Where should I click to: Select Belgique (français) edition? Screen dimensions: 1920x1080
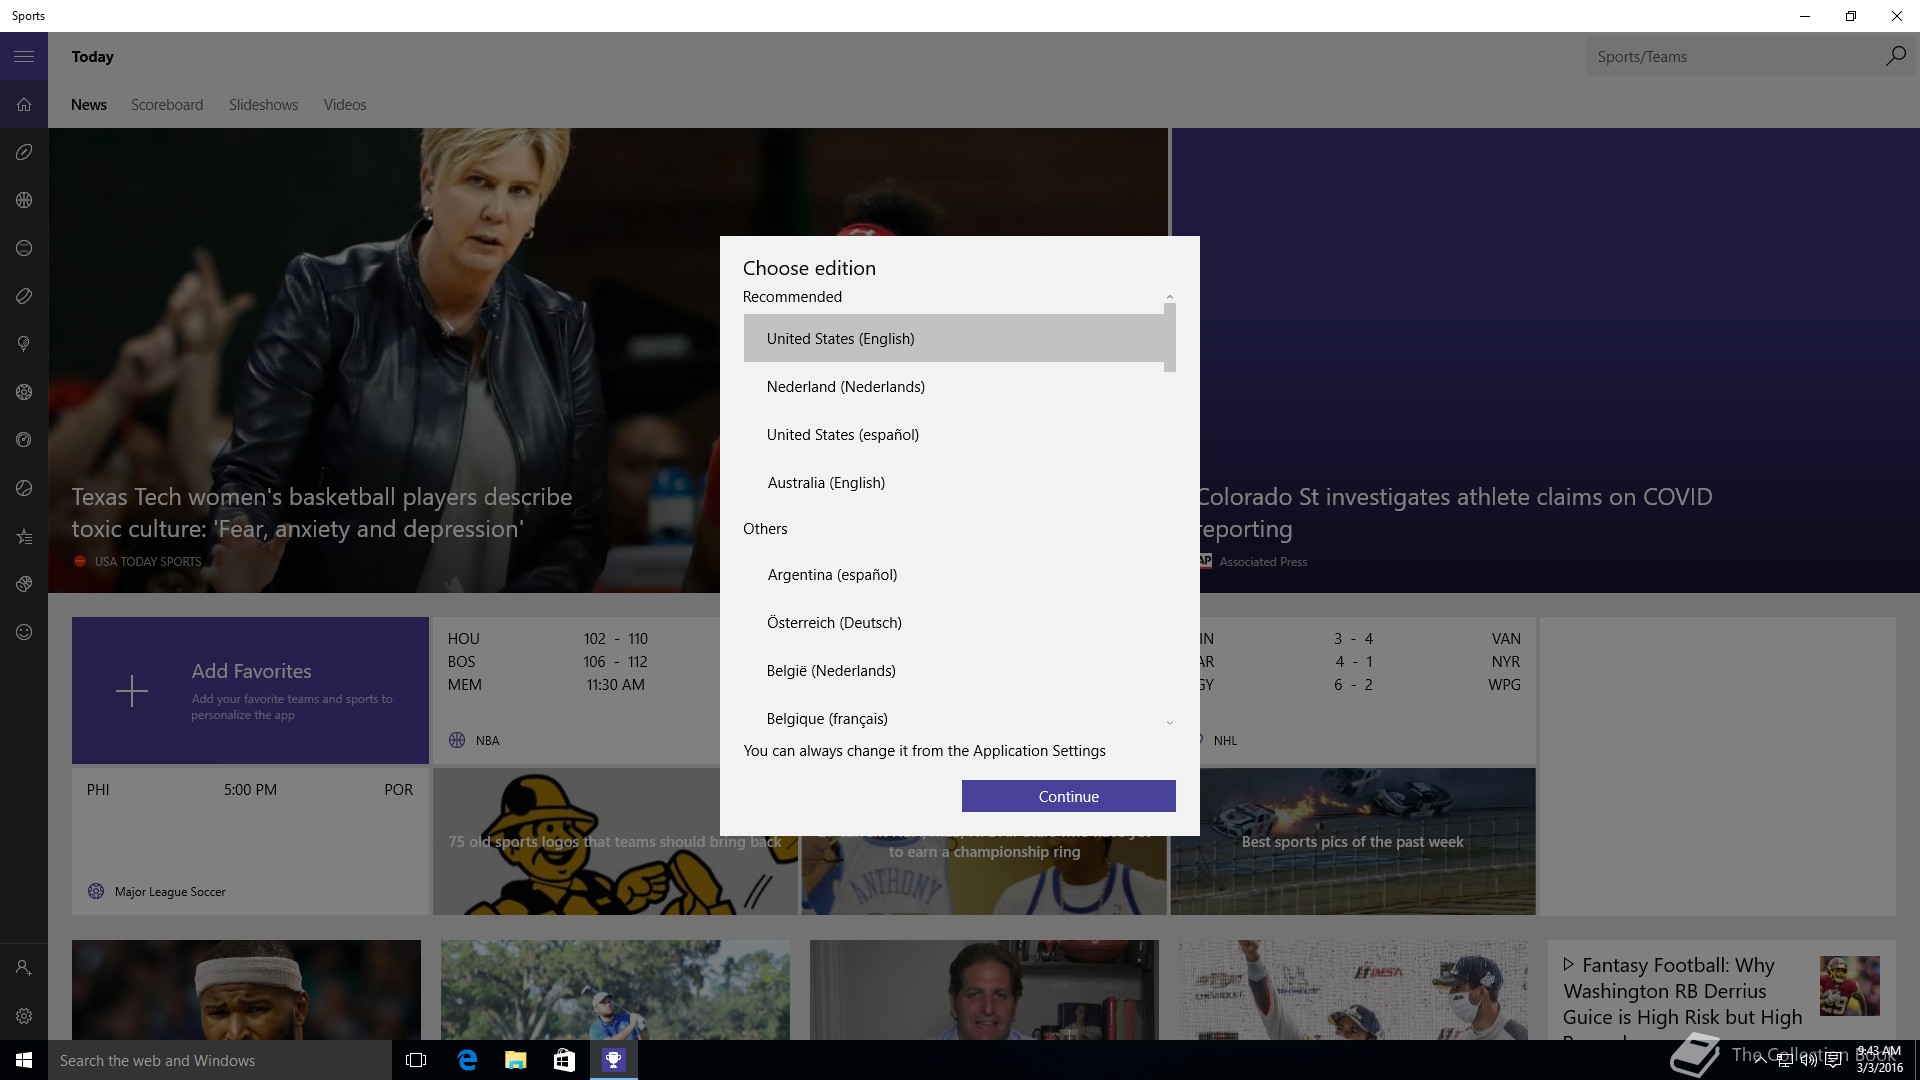tap(953, 718)
